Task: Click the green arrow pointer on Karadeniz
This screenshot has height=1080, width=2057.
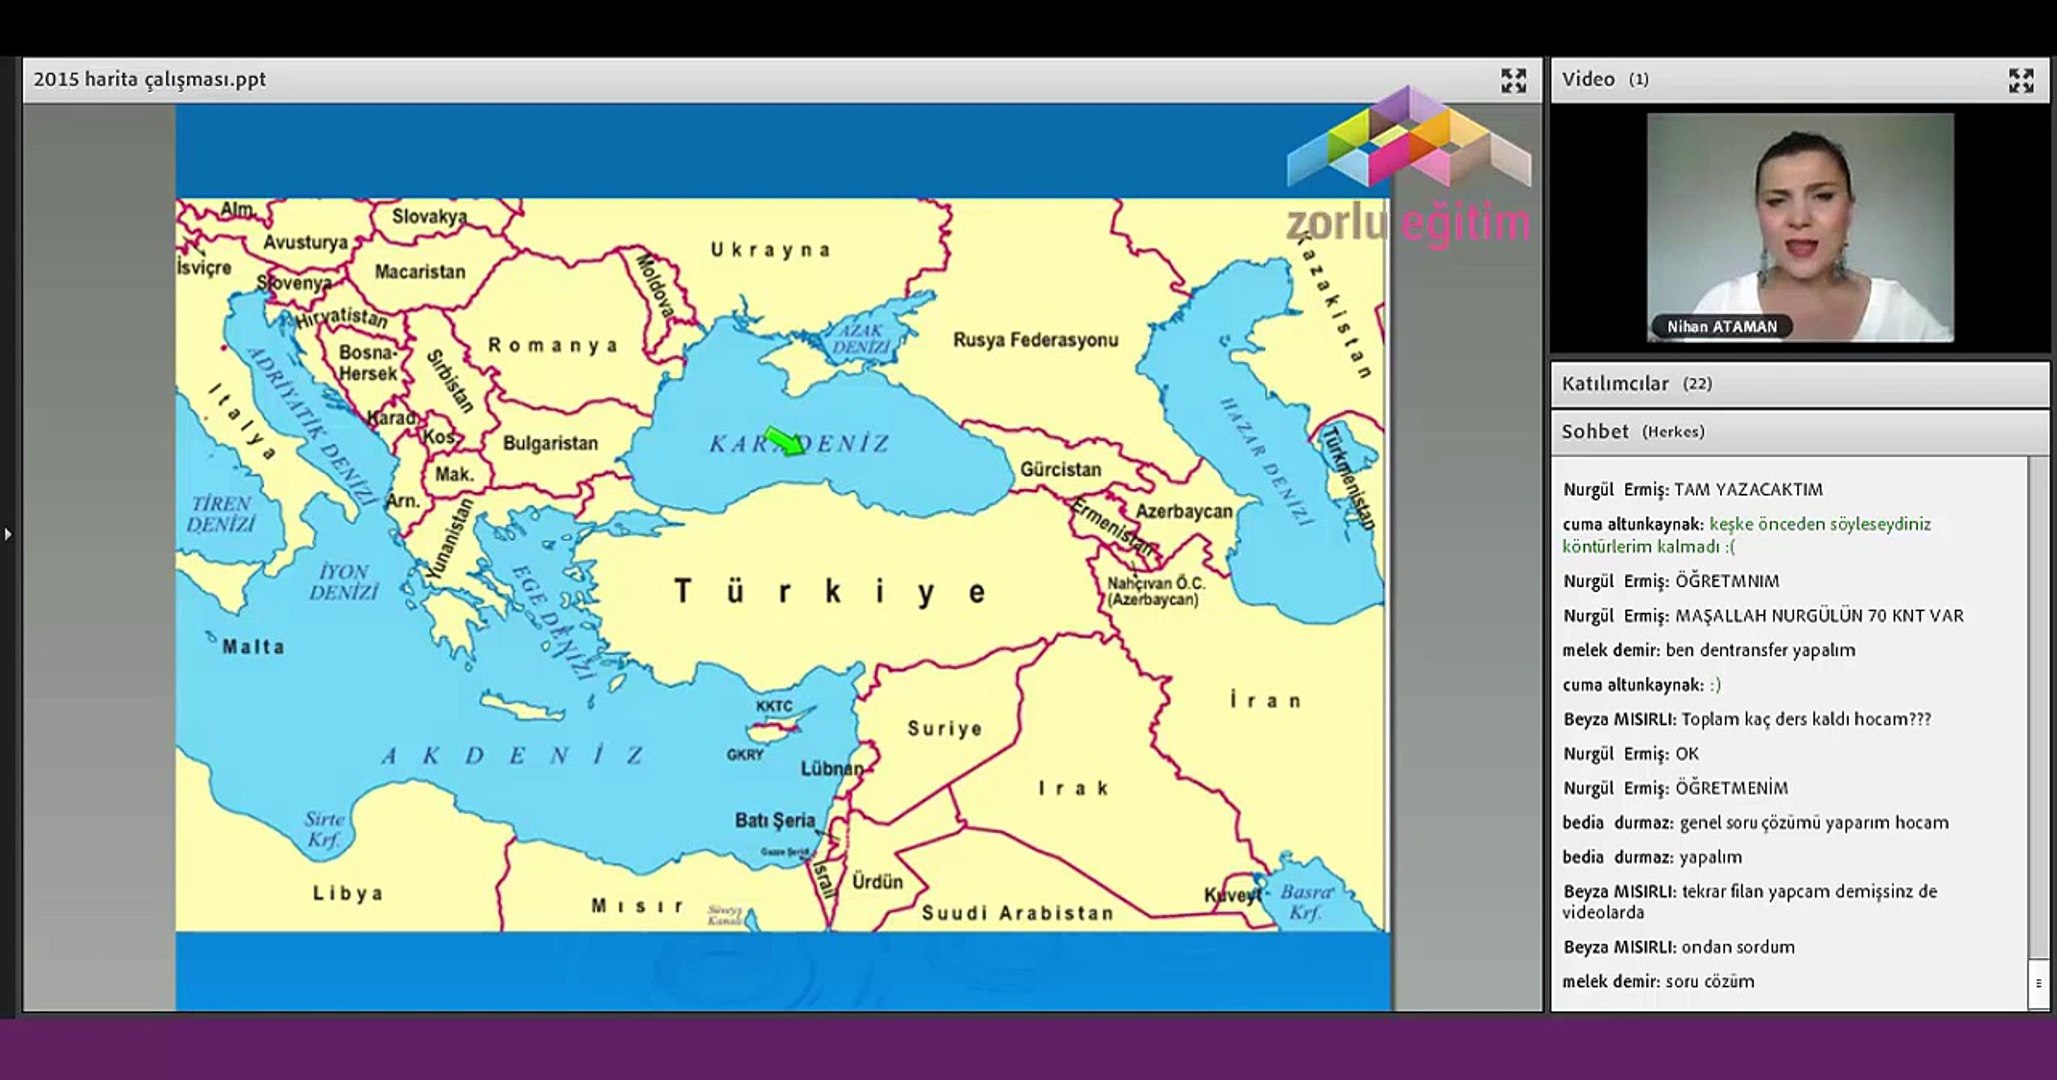Action: click(x=785, y=441)
